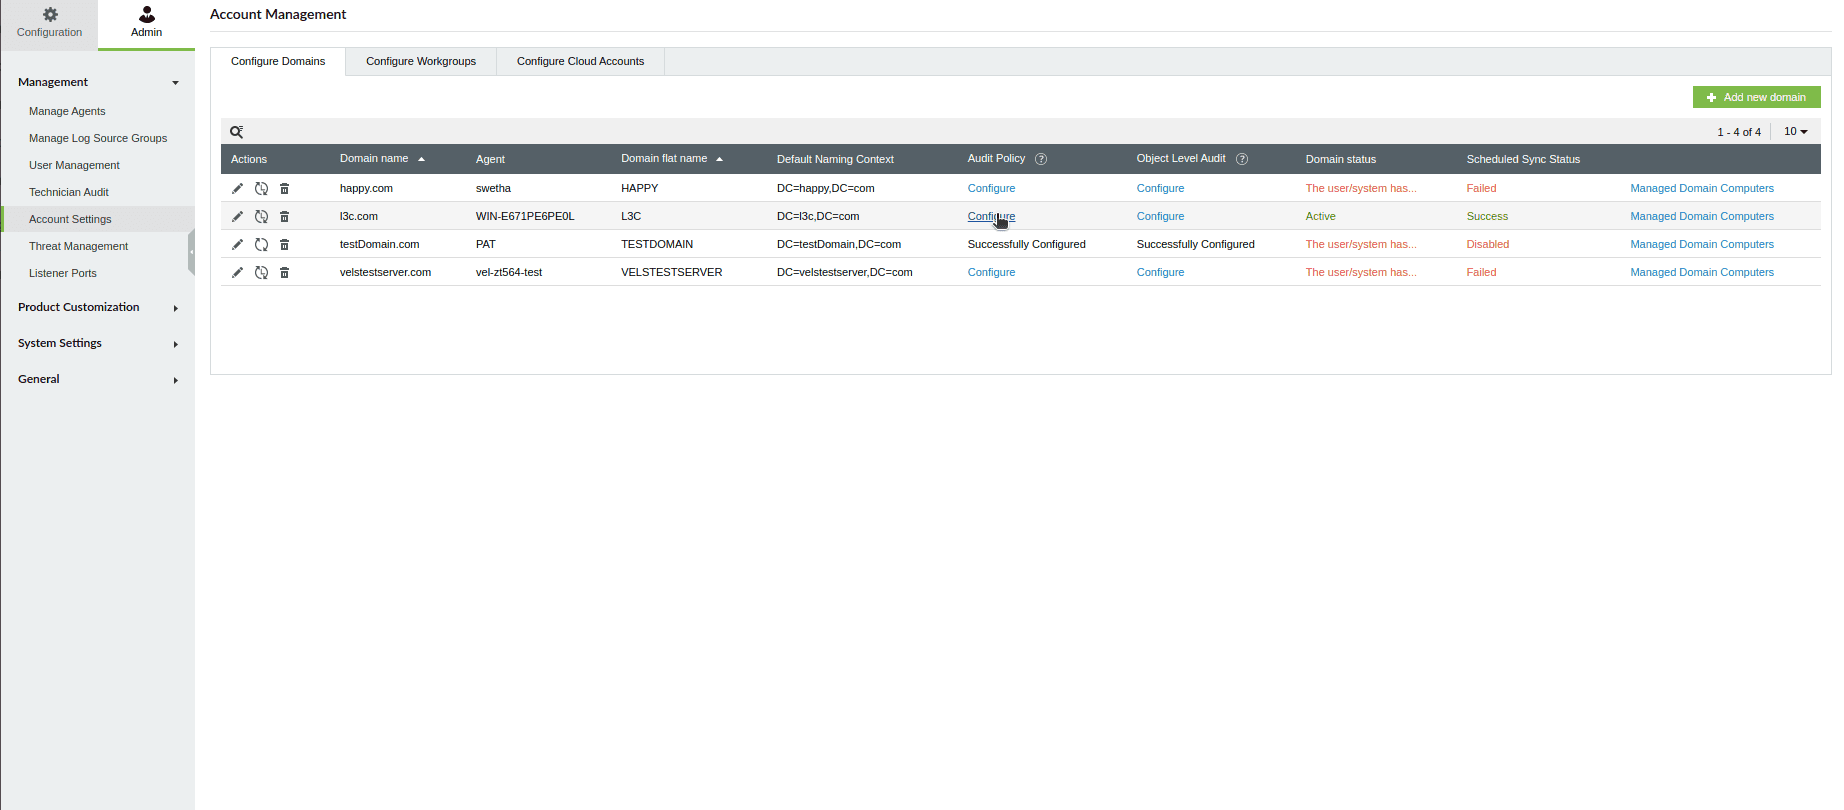The image size is (1844, 810).
Task: Open Account Settings in sidebar
Action: point(70,219)
